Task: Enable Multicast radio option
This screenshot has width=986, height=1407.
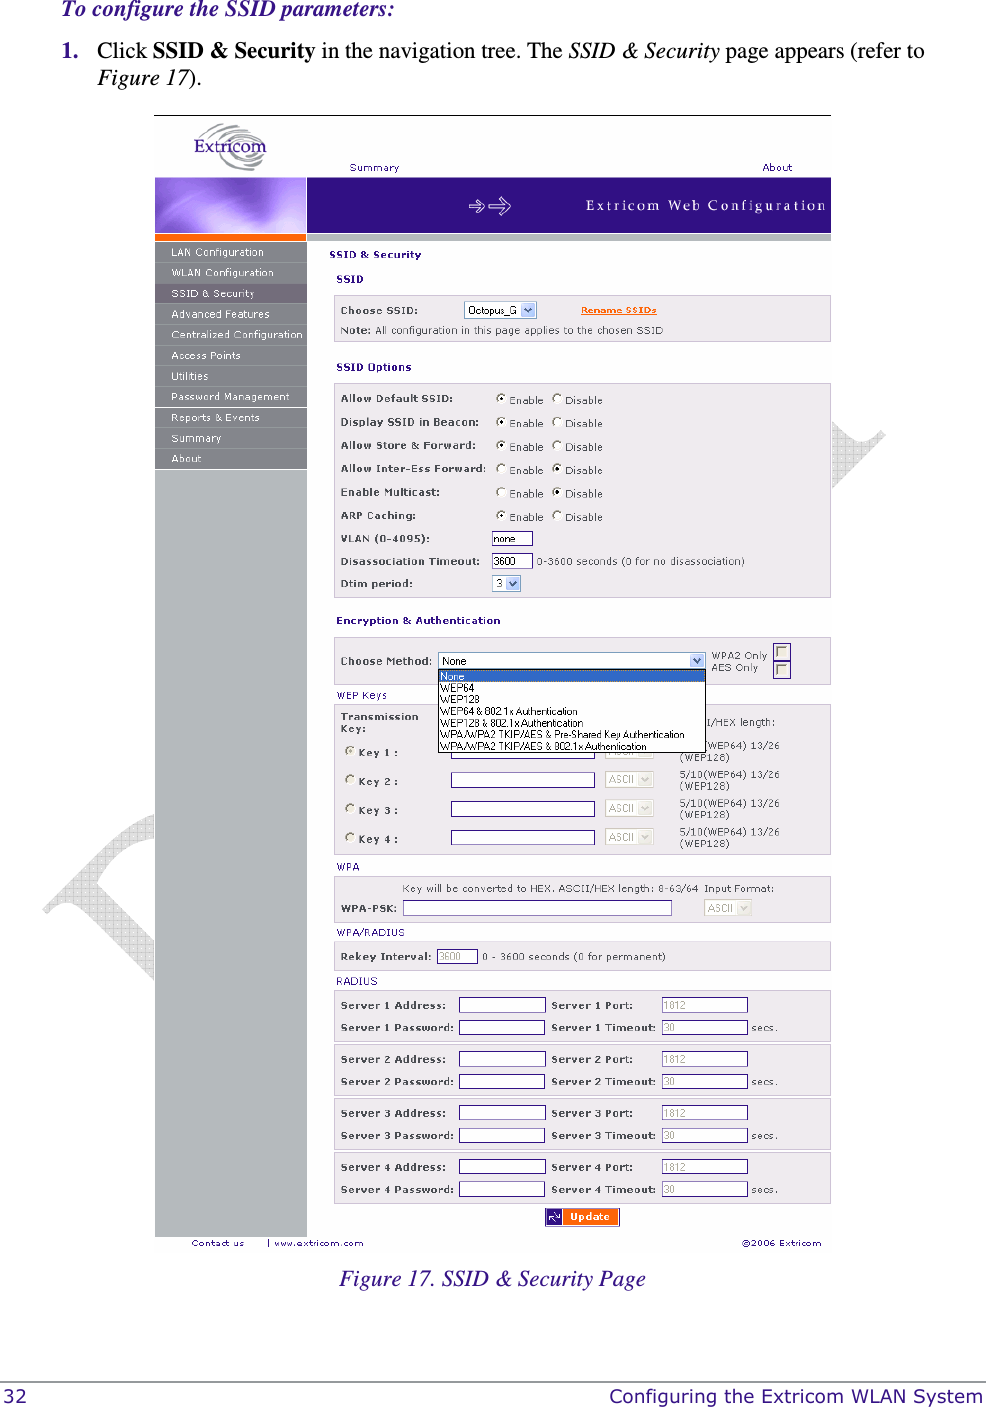Action: click(501, 492)
